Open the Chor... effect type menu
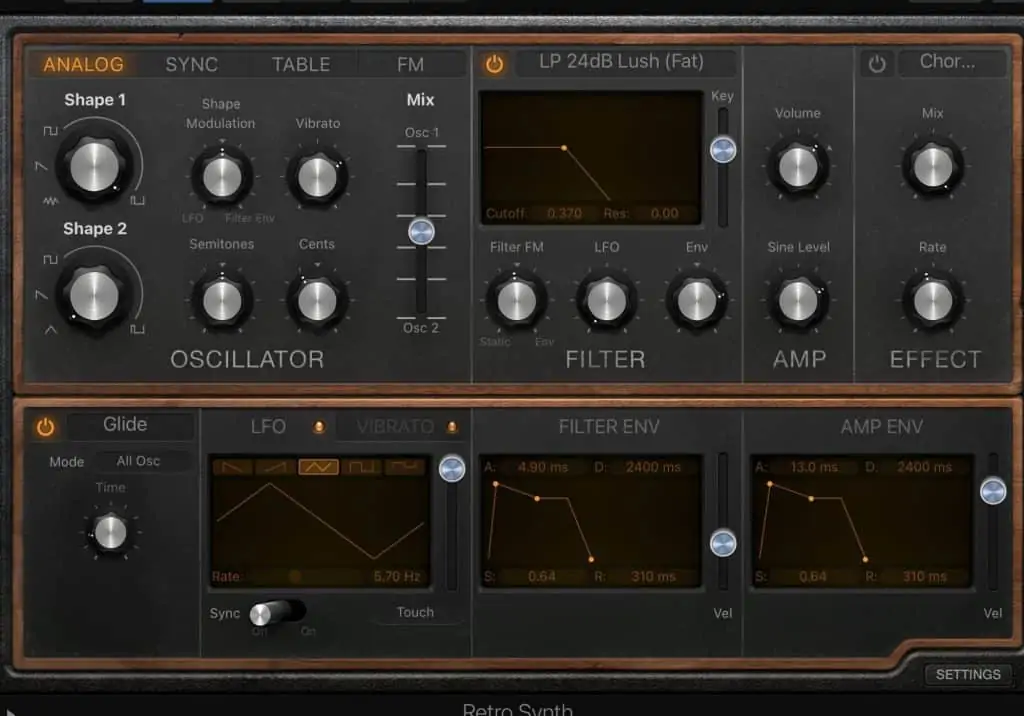Viewport: 1024px width, 716px height. (951, 62)
